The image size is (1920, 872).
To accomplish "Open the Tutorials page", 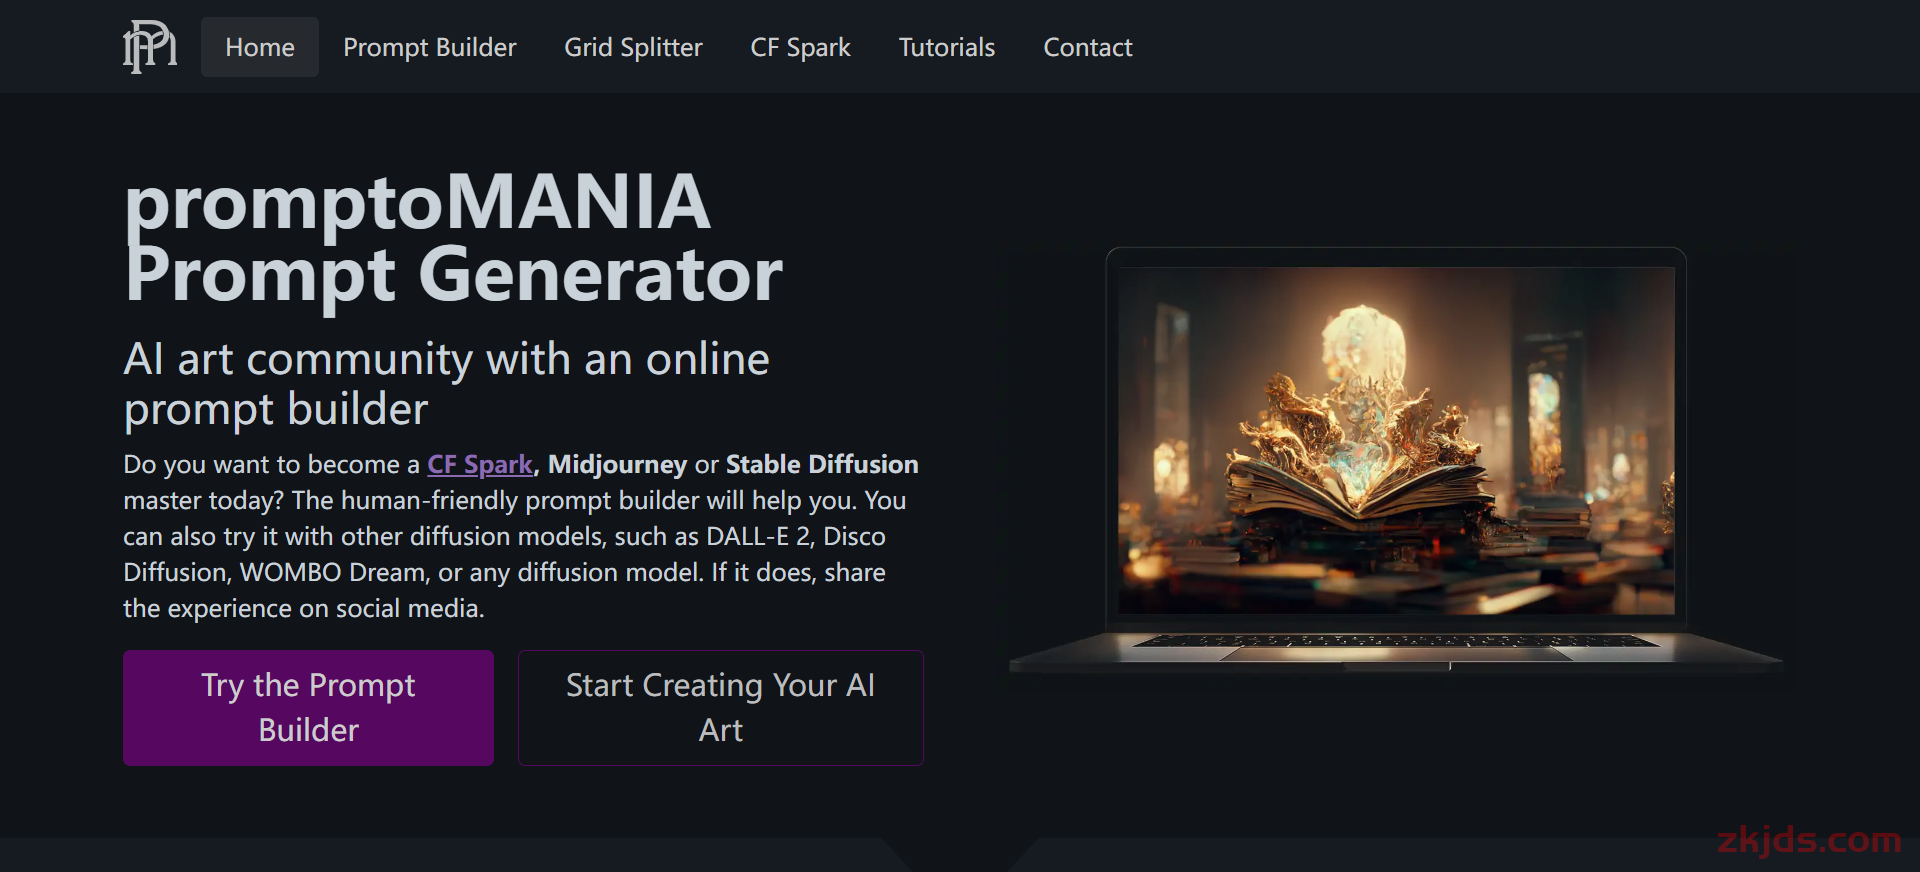I will tap(947, 47).
